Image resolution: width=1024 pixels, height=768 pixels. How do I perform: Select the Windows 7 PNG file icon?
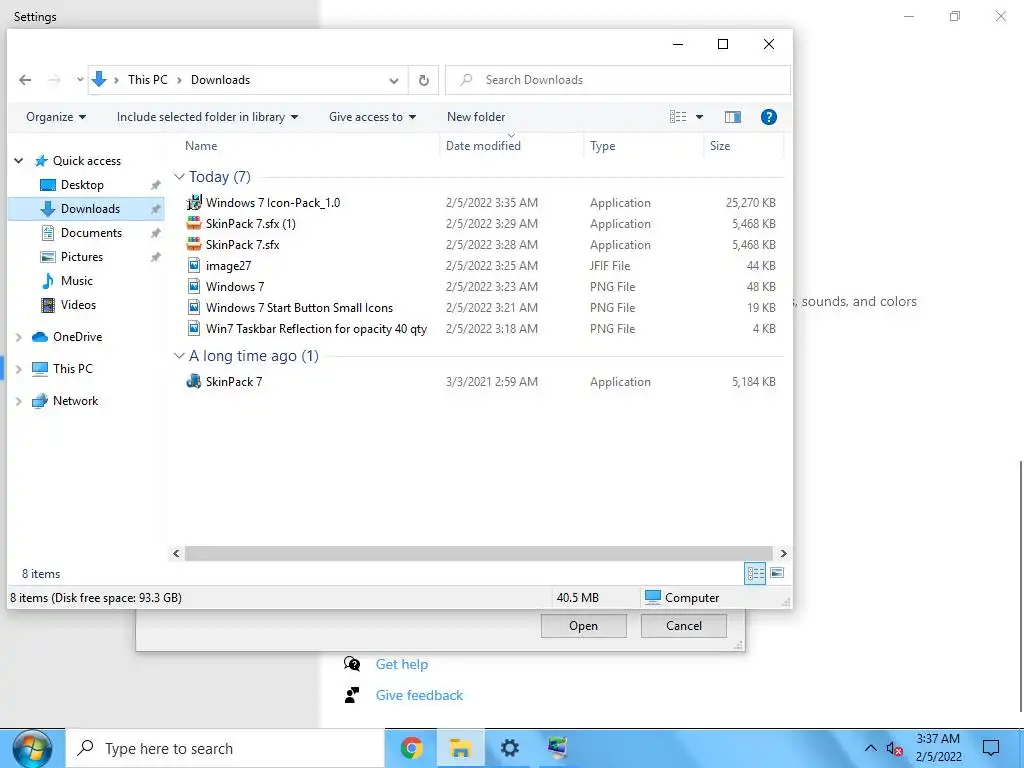(x=194, y=287)
